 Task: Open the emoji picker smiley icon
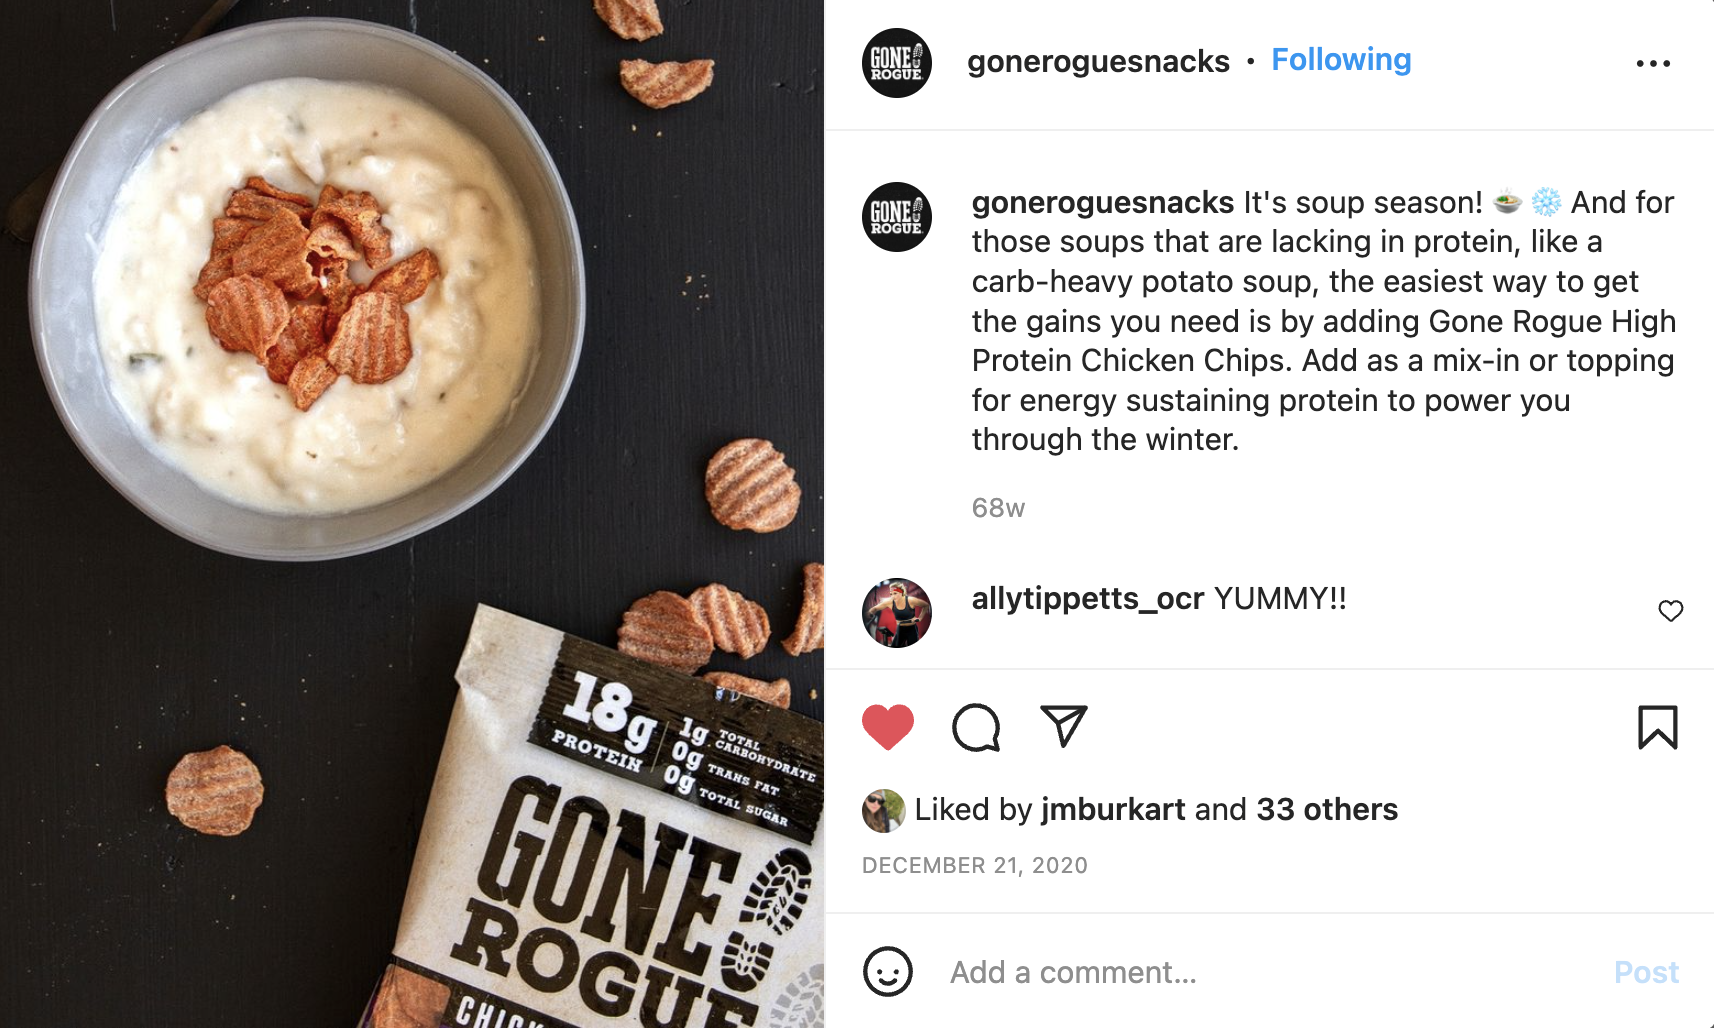[888, 971]
